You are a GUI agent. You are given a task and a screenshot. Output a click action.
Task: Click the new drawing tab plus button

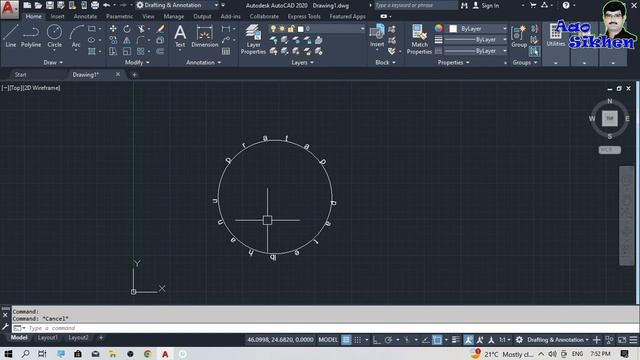[x=134, y=75]
